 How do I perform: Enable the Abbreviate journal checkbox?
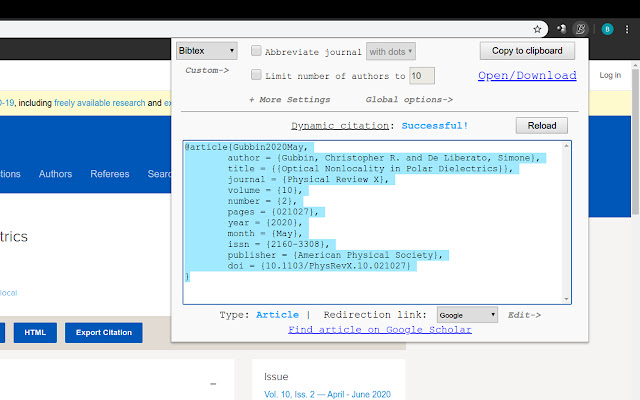[257, 51]
